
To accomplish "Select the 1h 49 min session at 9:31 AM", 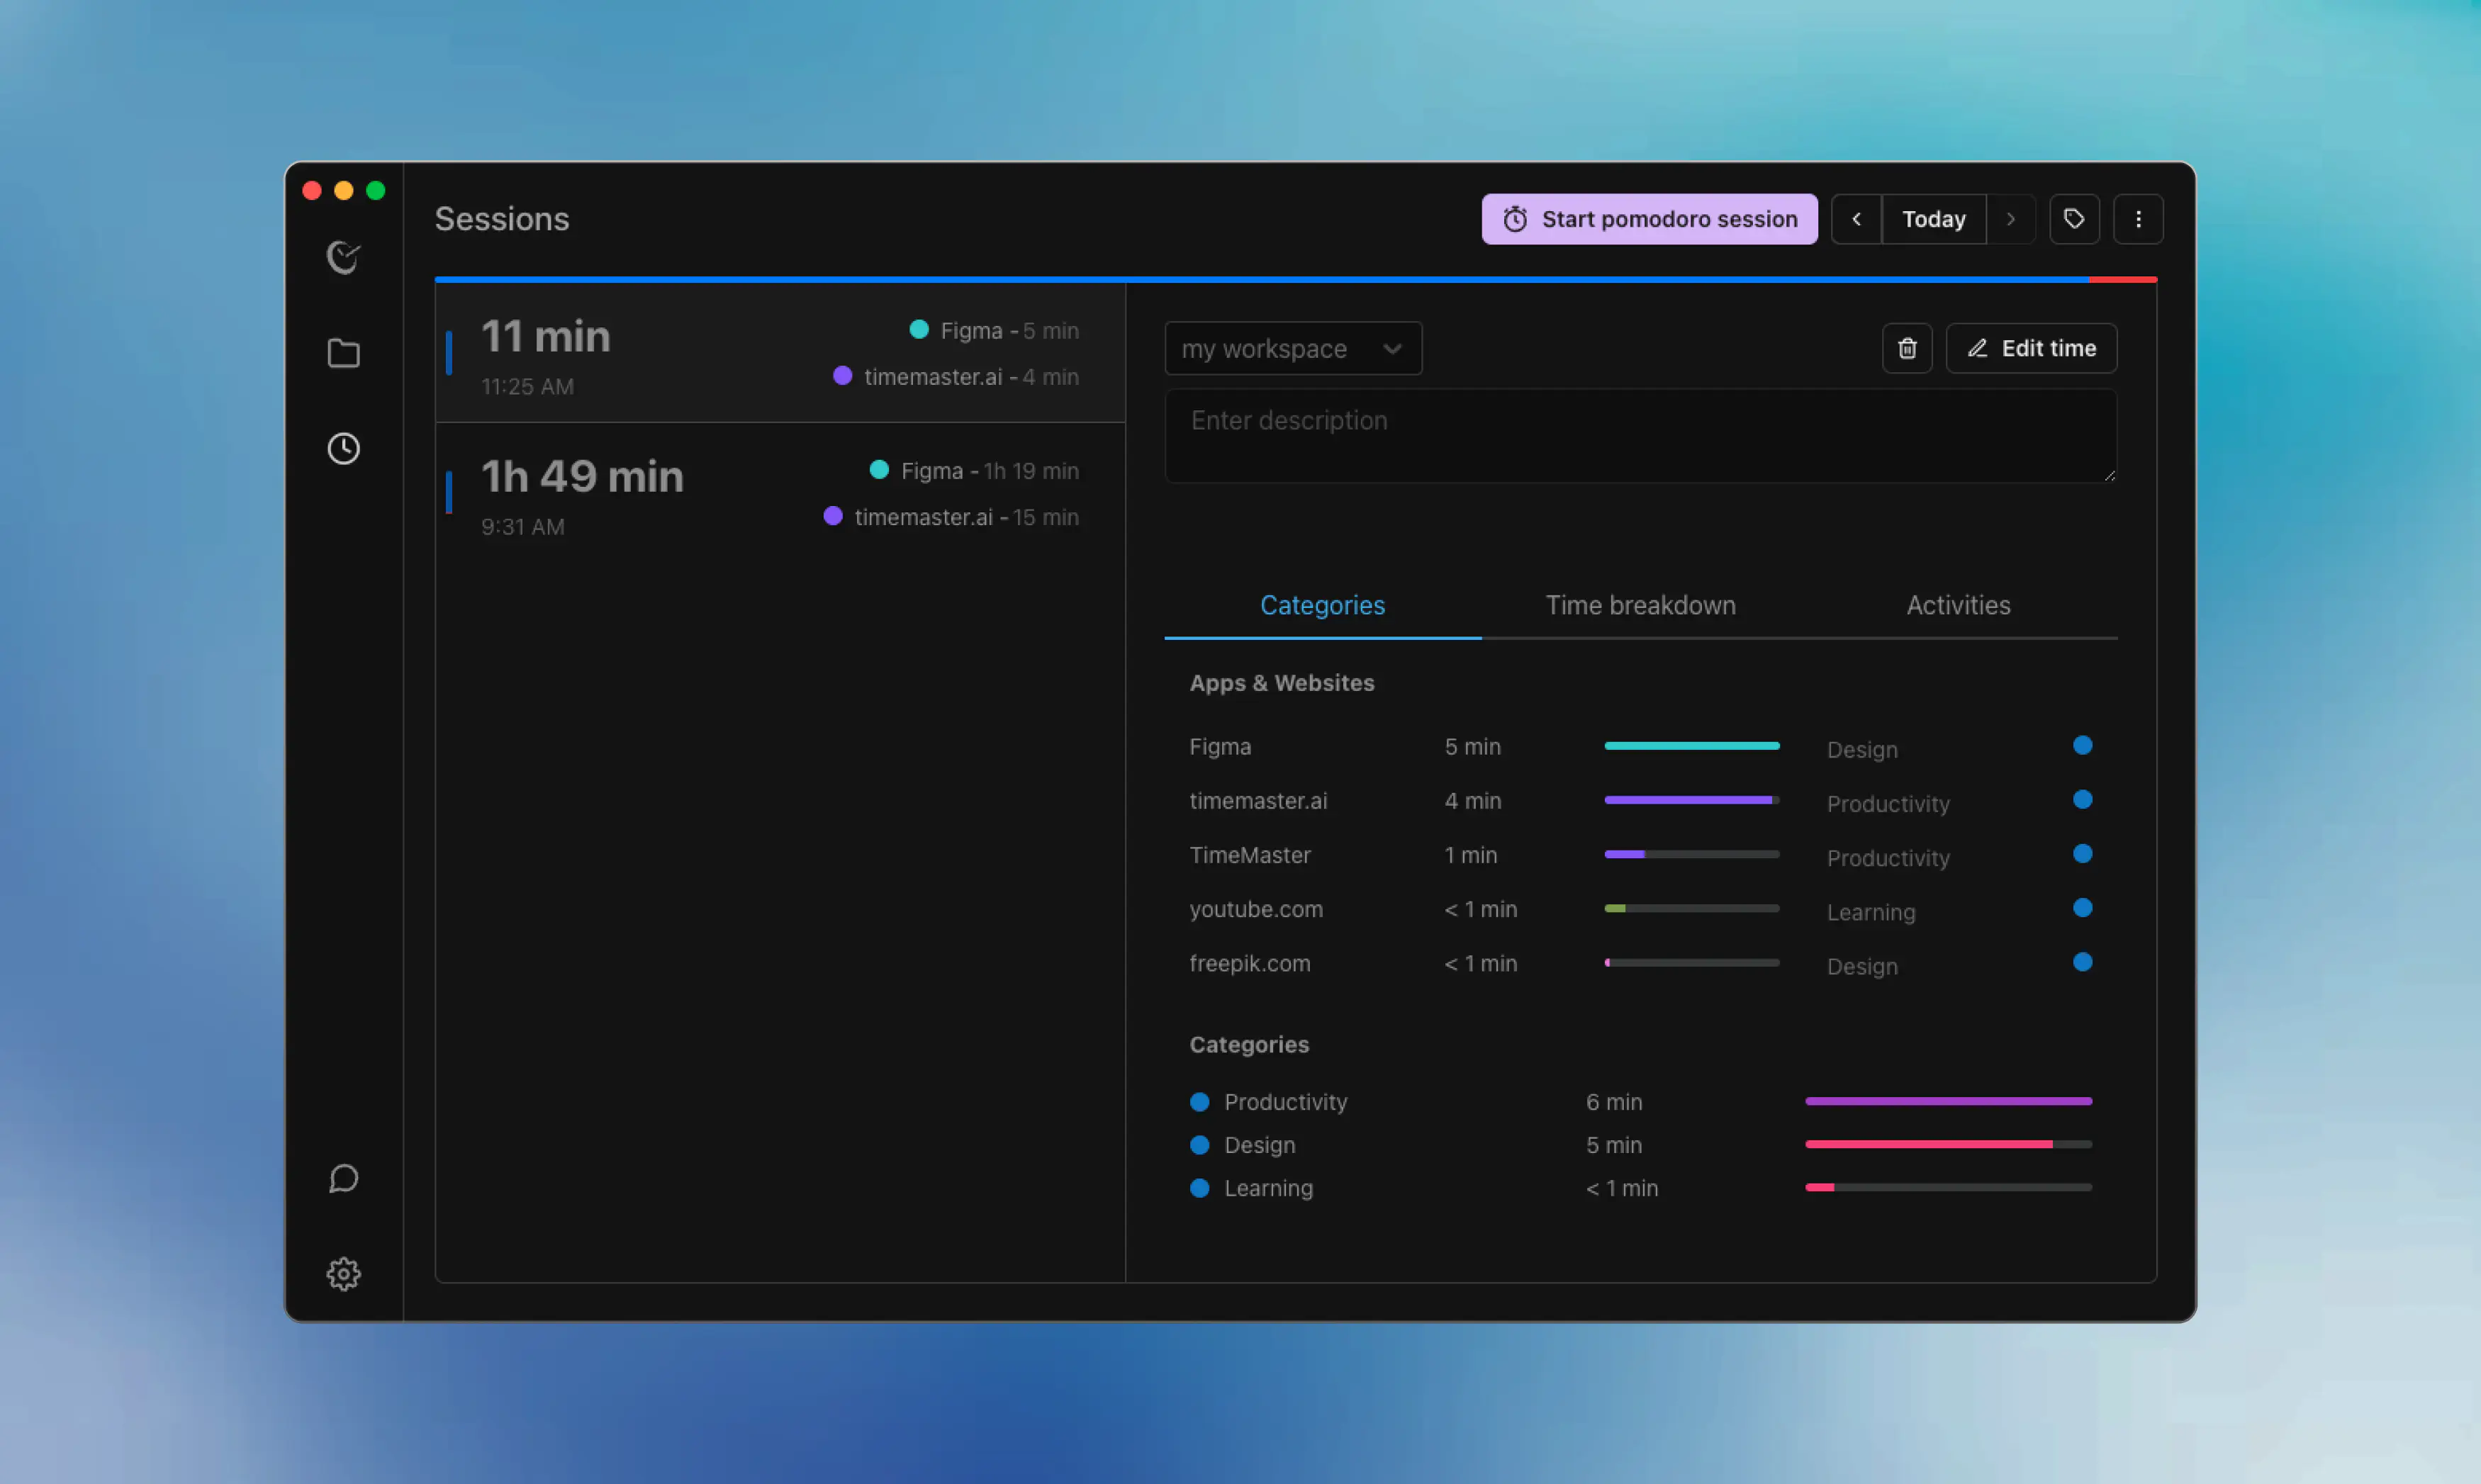I will [780, 494].
